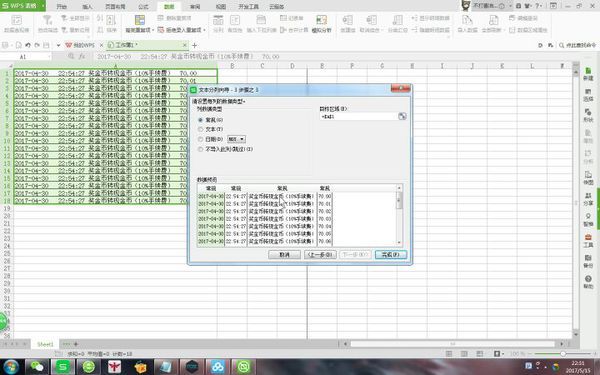Select the 常规 (General) column format radio
This screenshot has height=375, width=600.
[201, 120]
